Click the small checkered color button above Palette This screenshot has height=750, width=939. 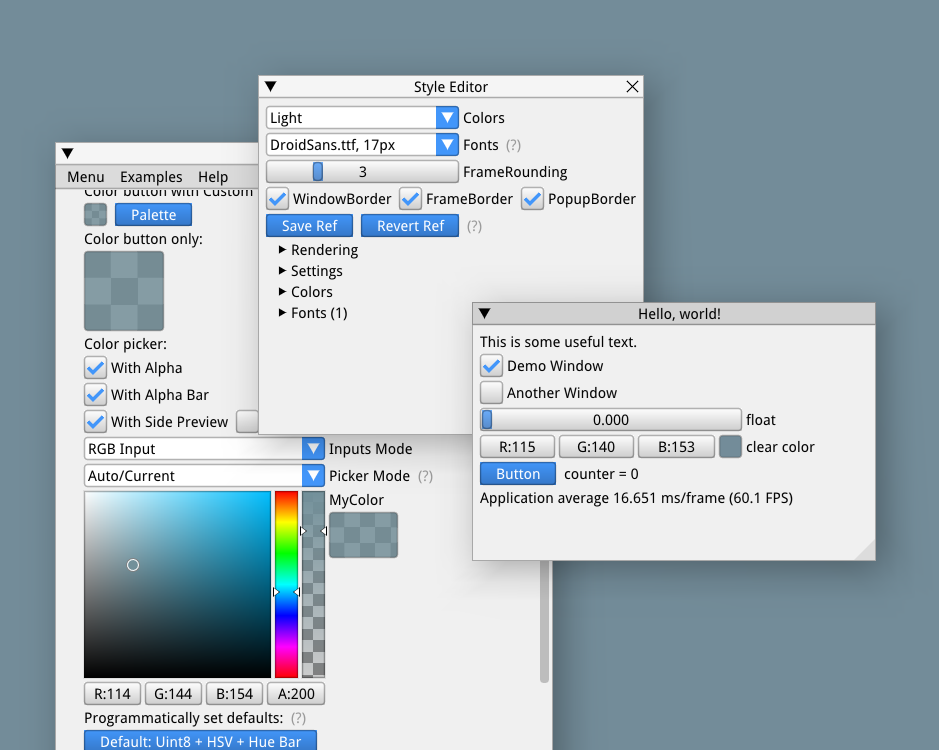95,214
